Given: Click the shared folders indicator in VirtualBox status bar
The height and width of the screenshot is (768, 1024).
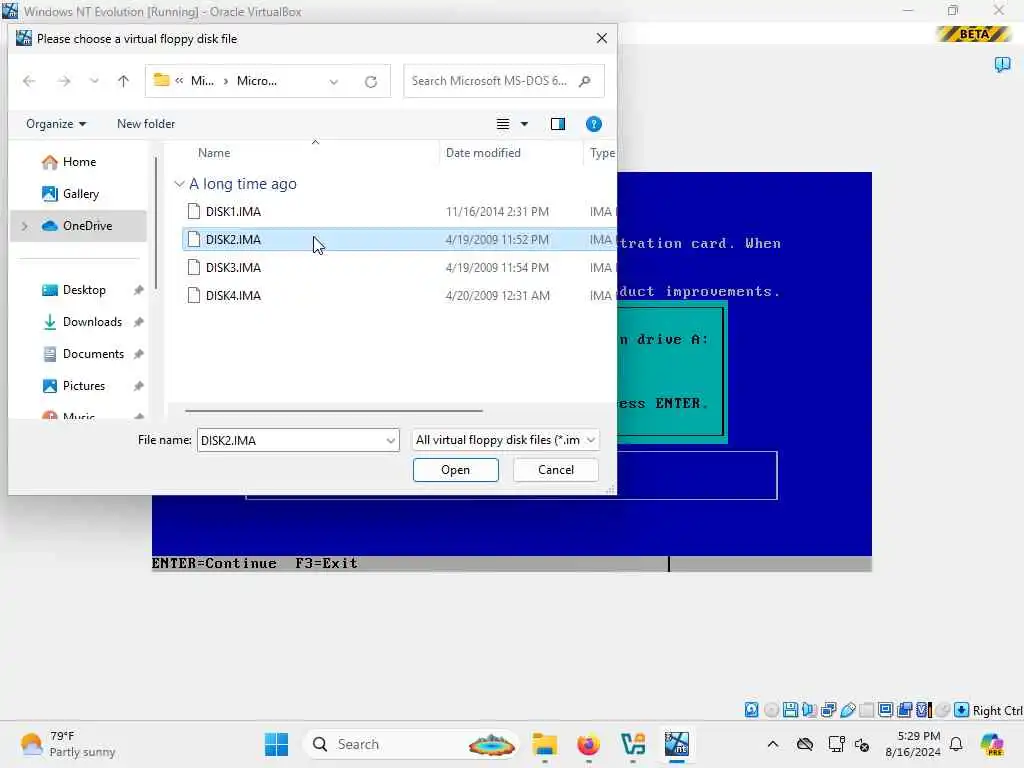Looking at the screenshot, I should 867,710.
